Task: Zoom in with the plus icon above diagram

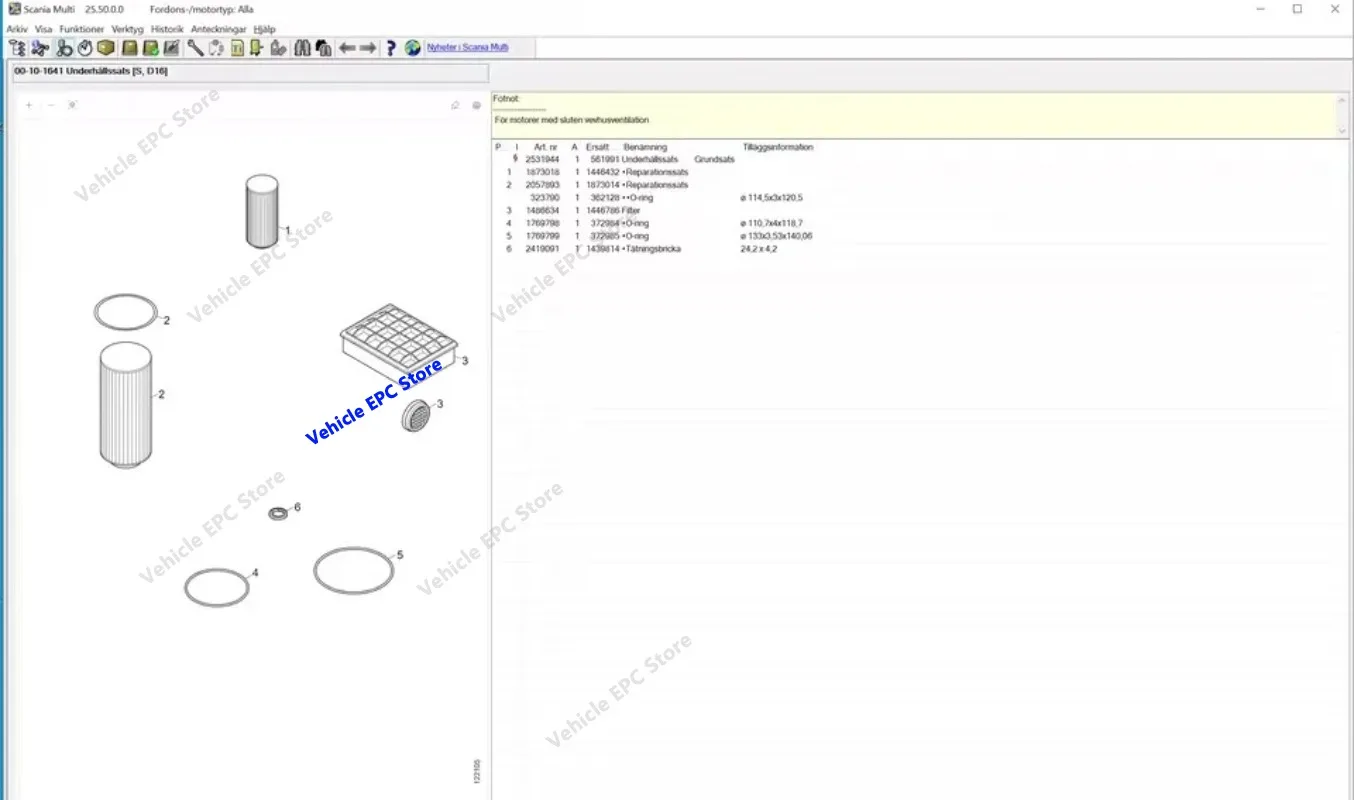Action: point(29,105)
